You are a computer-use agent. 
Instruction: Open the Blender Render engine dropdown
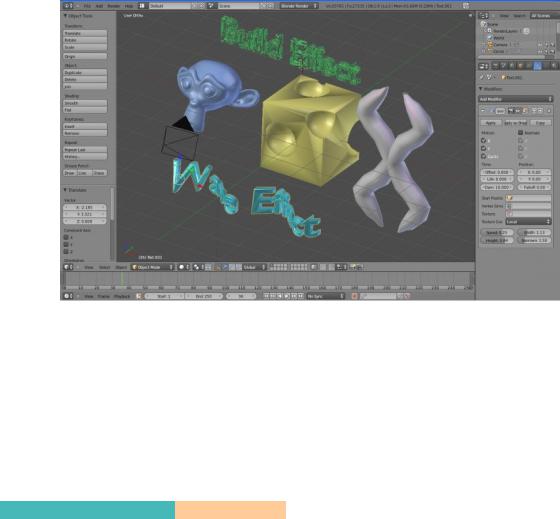299,6
